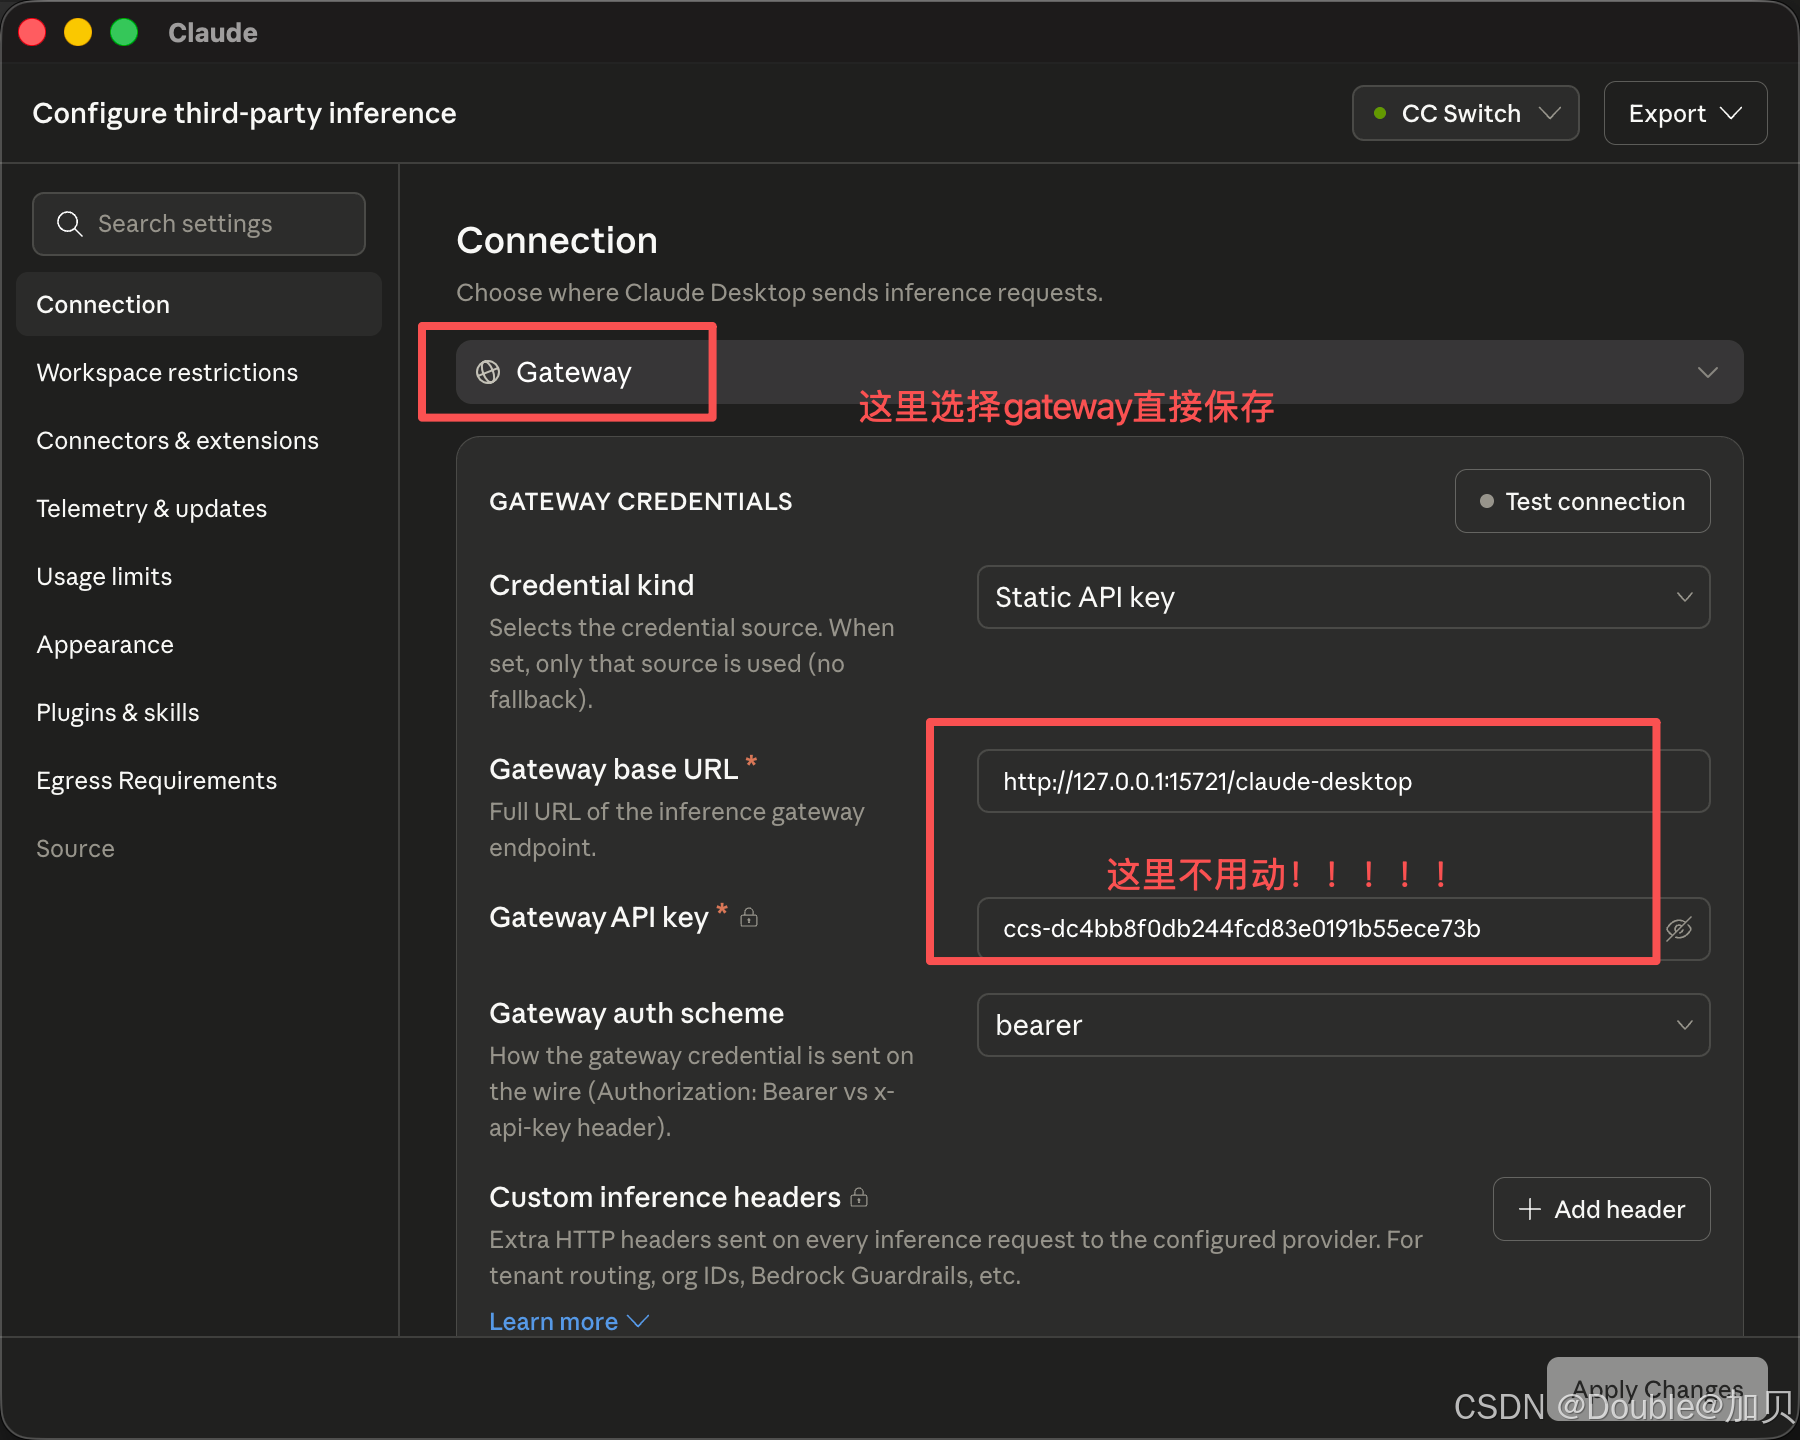
Task: Go to Connectors & extensions
Action: (199, 440)
